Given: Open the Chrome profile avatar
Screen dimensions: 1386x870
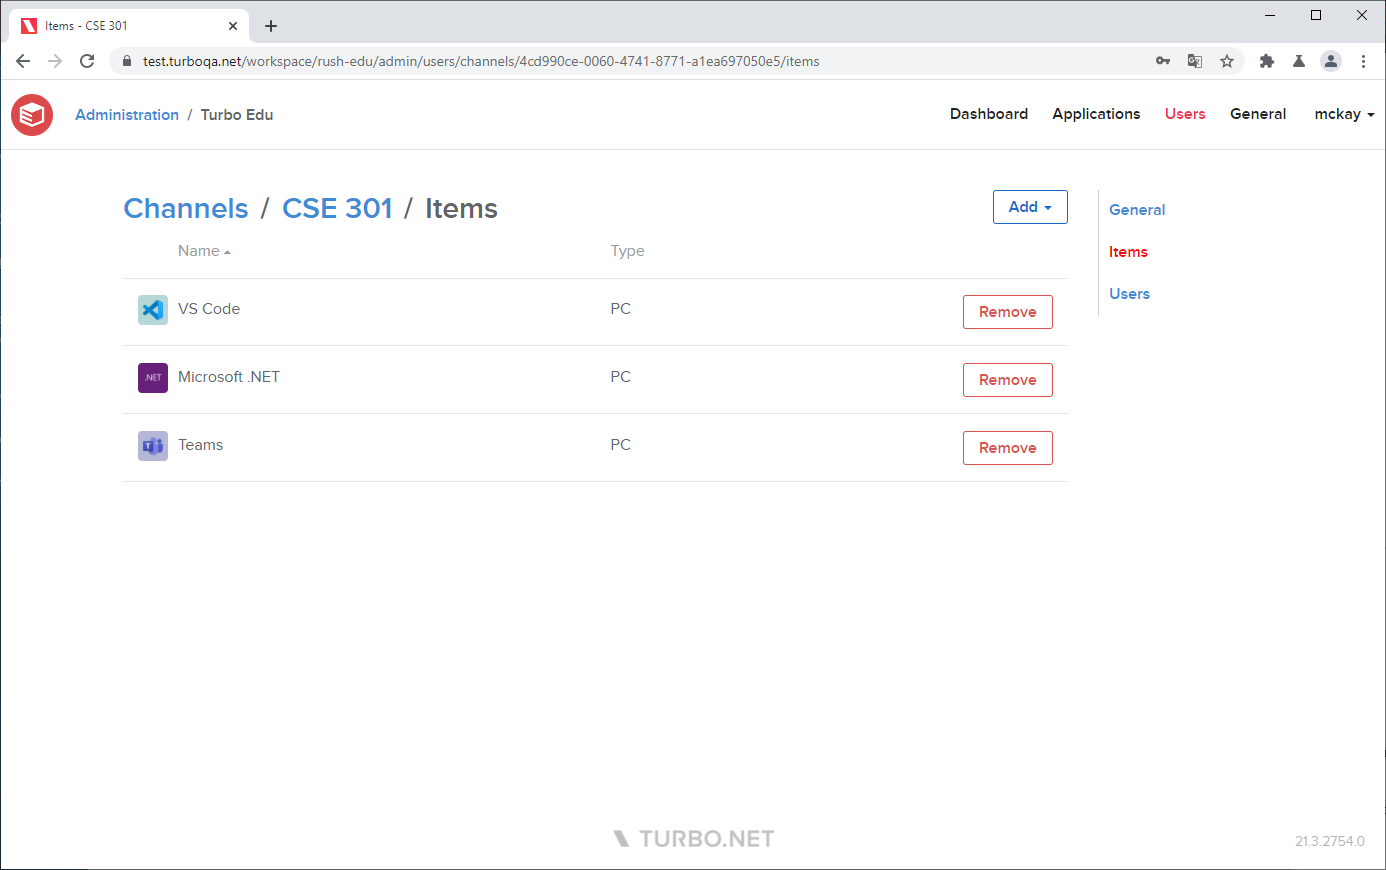Looking at the screenshot, I should click(1331, 61).
